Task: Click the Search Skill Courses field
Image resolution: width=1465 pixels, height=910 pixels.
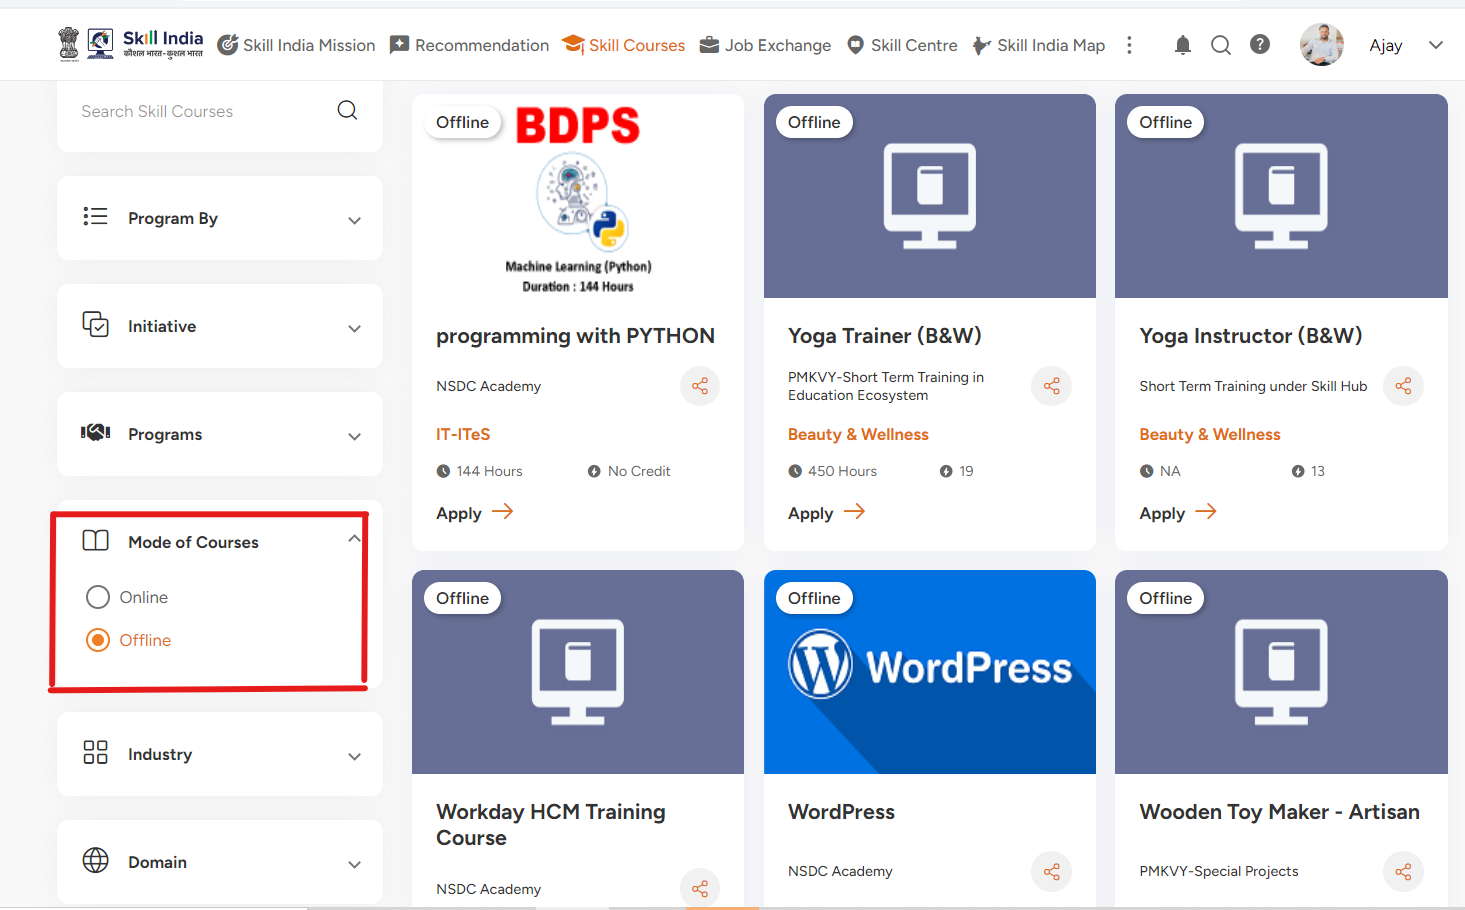Action: pyautogui.click(x=200, y=112)
